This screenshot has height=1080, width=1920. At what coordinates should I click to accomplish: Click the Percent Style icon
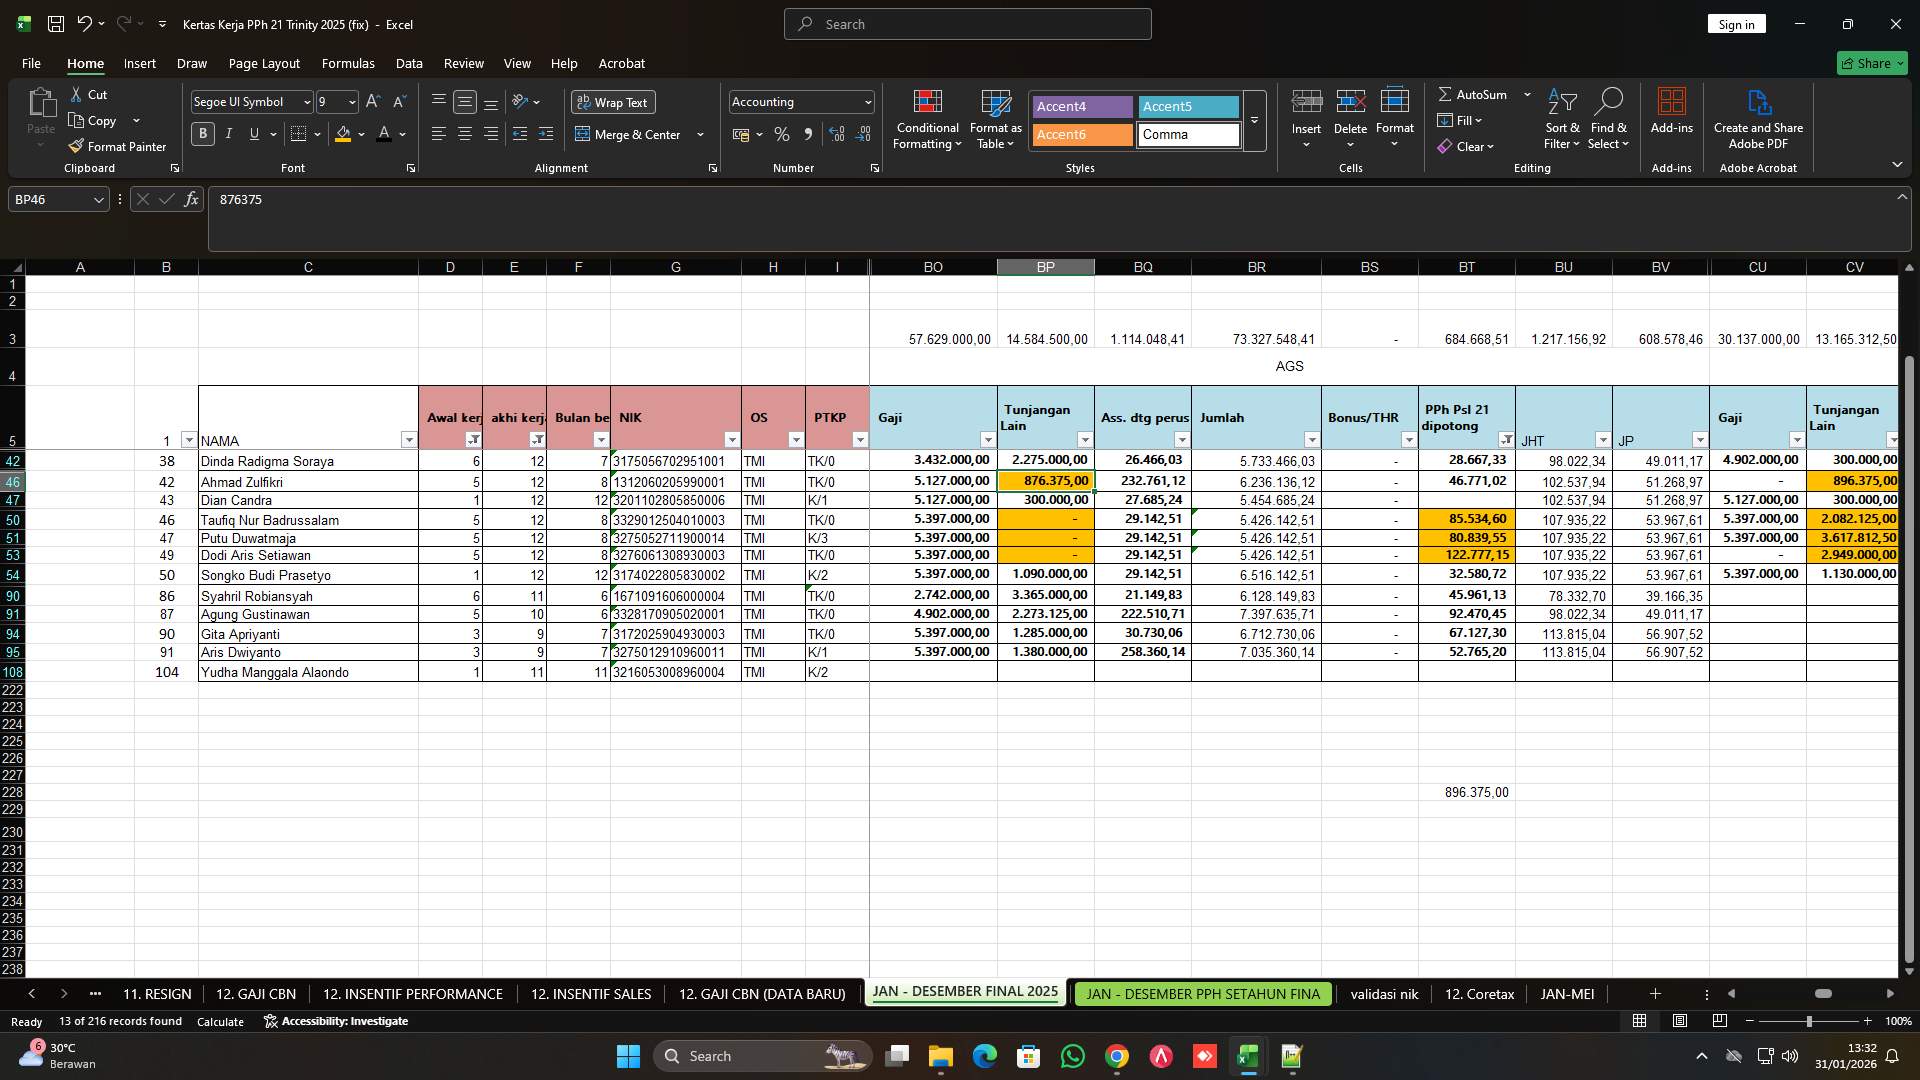coord(781,134)
